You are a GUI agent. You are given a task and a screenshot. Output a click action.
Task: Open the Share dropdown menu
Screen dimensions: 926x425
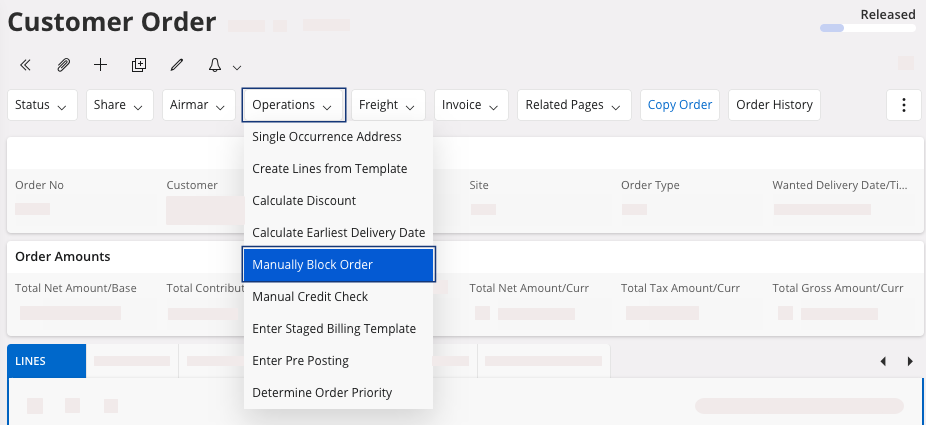[119, 105]
